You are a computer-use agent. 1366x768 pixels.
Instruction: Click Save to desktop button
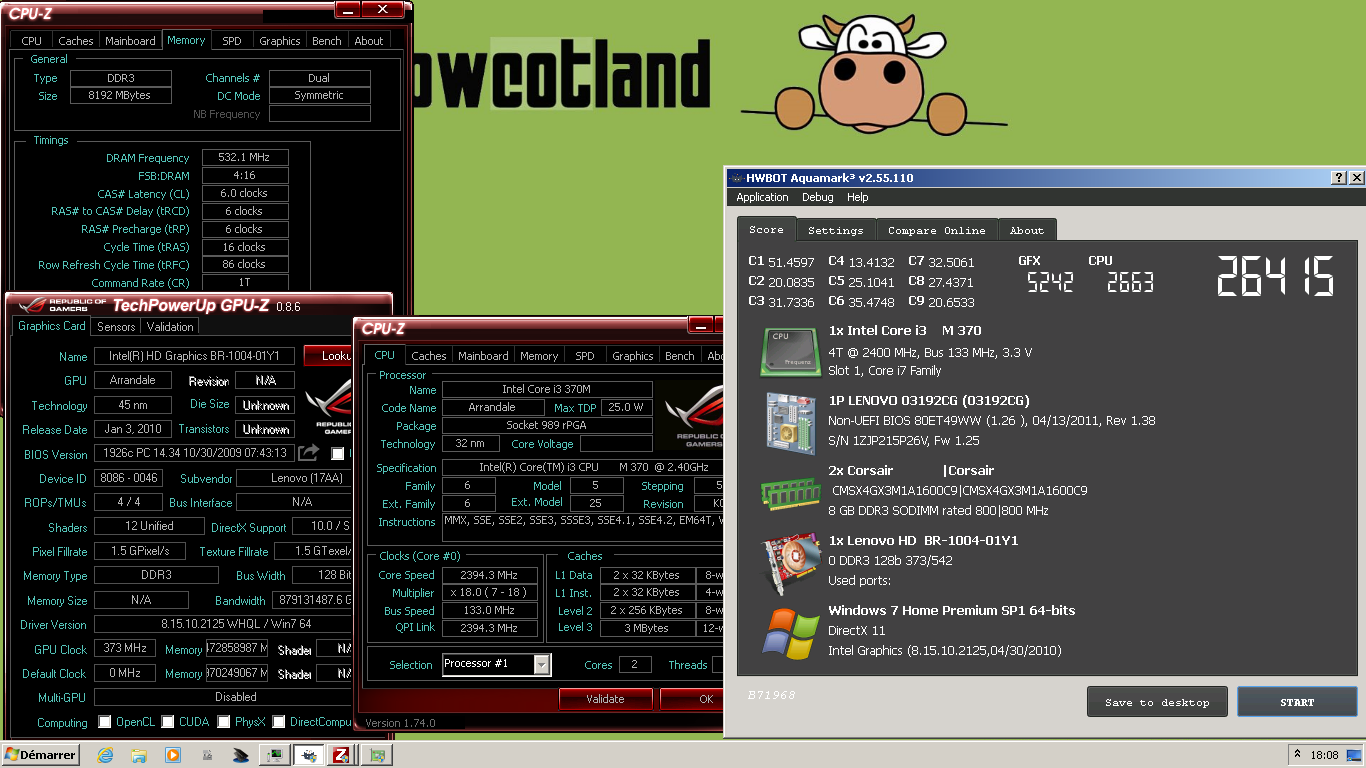pyautogui.click(x=1157, y=702)
